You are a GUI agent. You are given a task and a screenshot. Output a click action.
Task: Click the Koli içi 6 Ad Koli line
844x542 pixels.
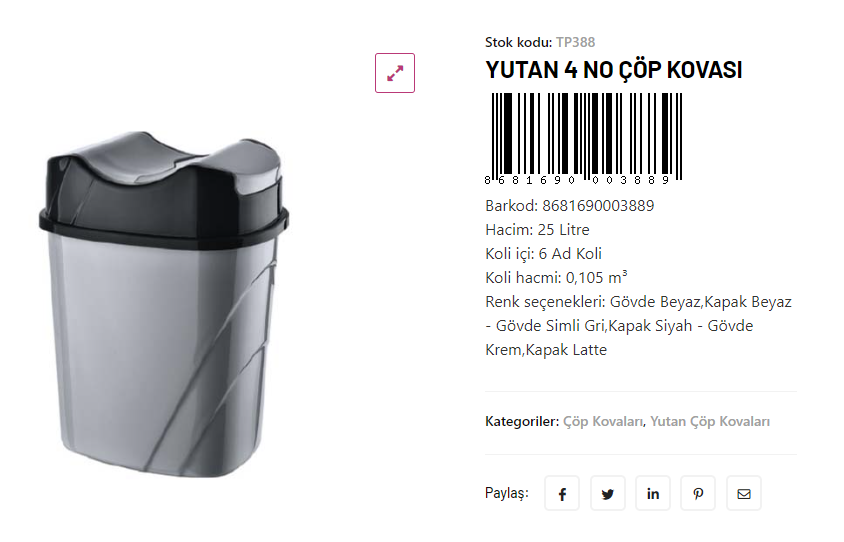tap(543, 254)
